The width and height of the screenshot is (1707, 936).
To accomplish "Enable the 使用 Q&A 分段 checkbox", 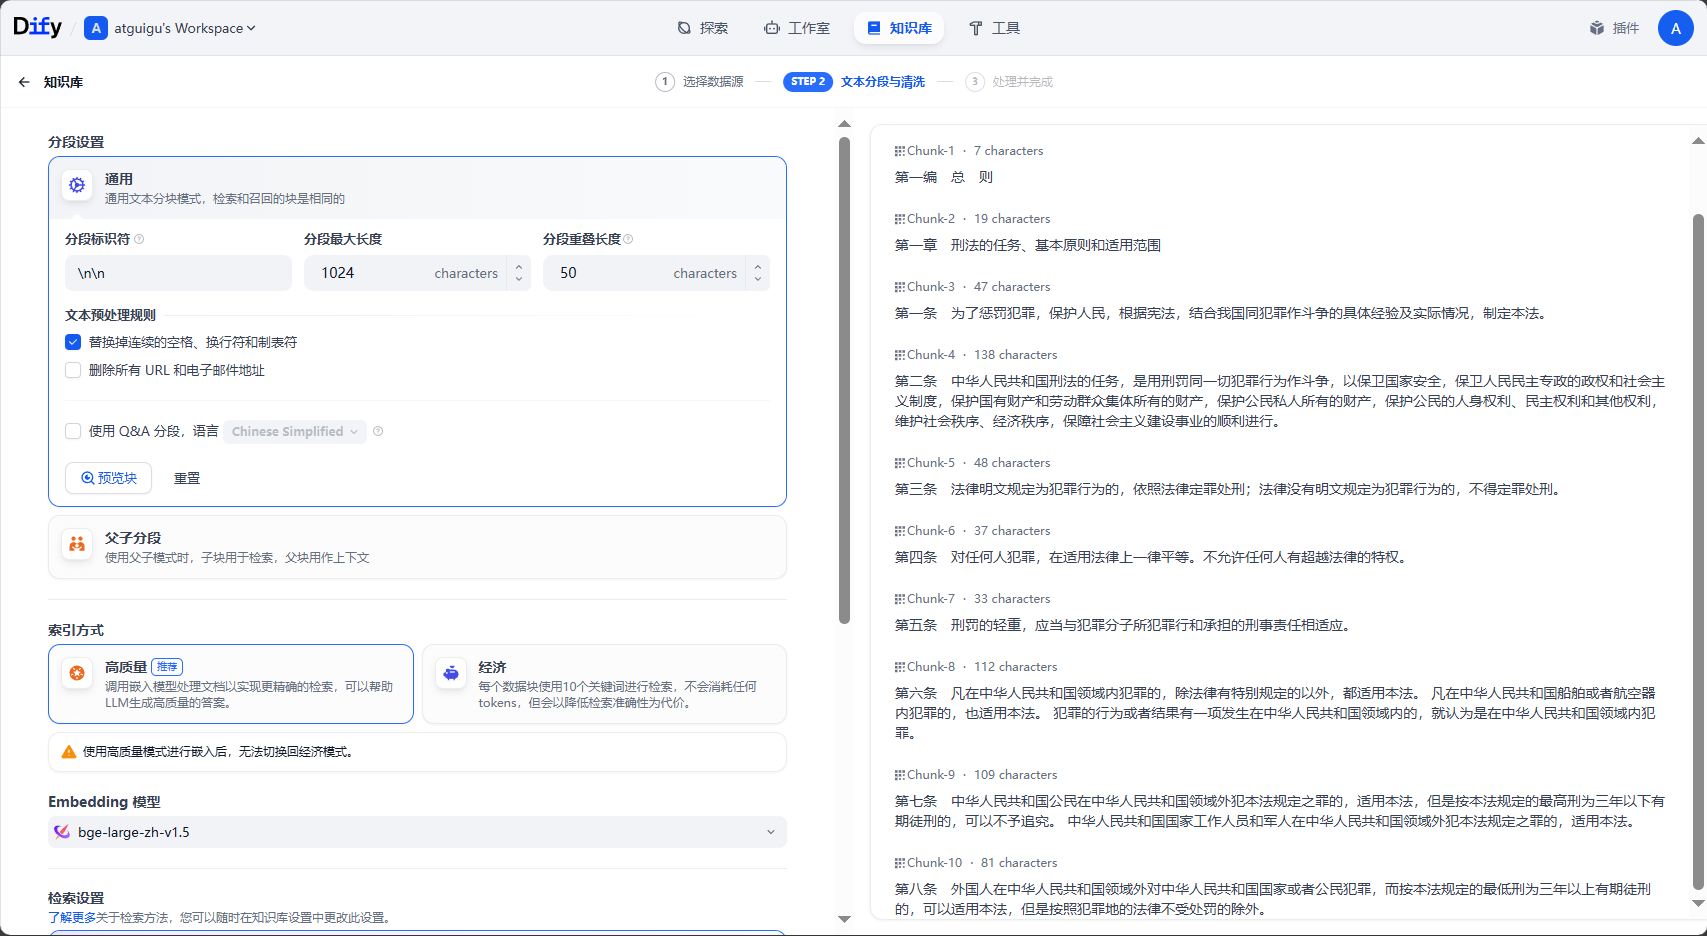I will (x=73, y=431).
